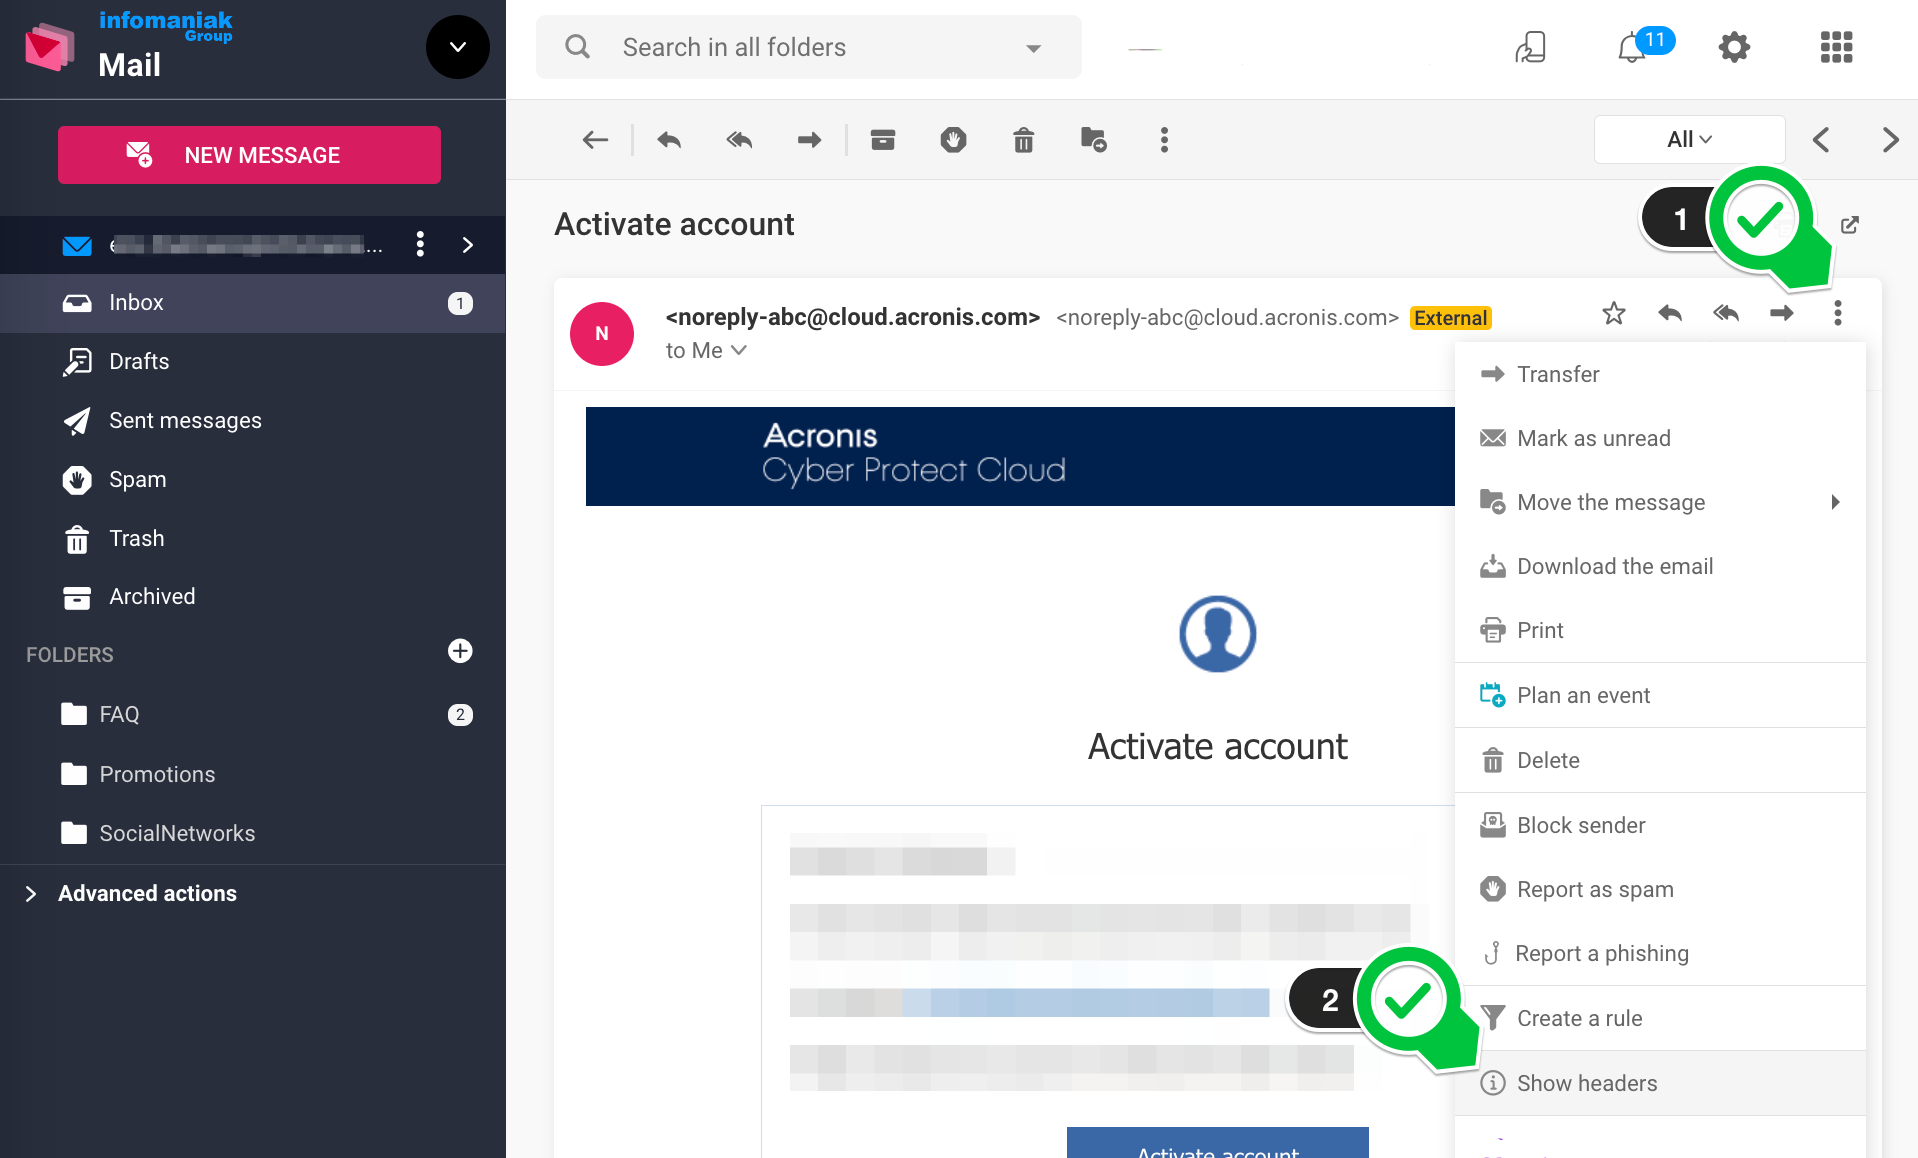Click the back arrow in the mail toolbar
1918x1158 pixels.
click(x=595, y=140)
